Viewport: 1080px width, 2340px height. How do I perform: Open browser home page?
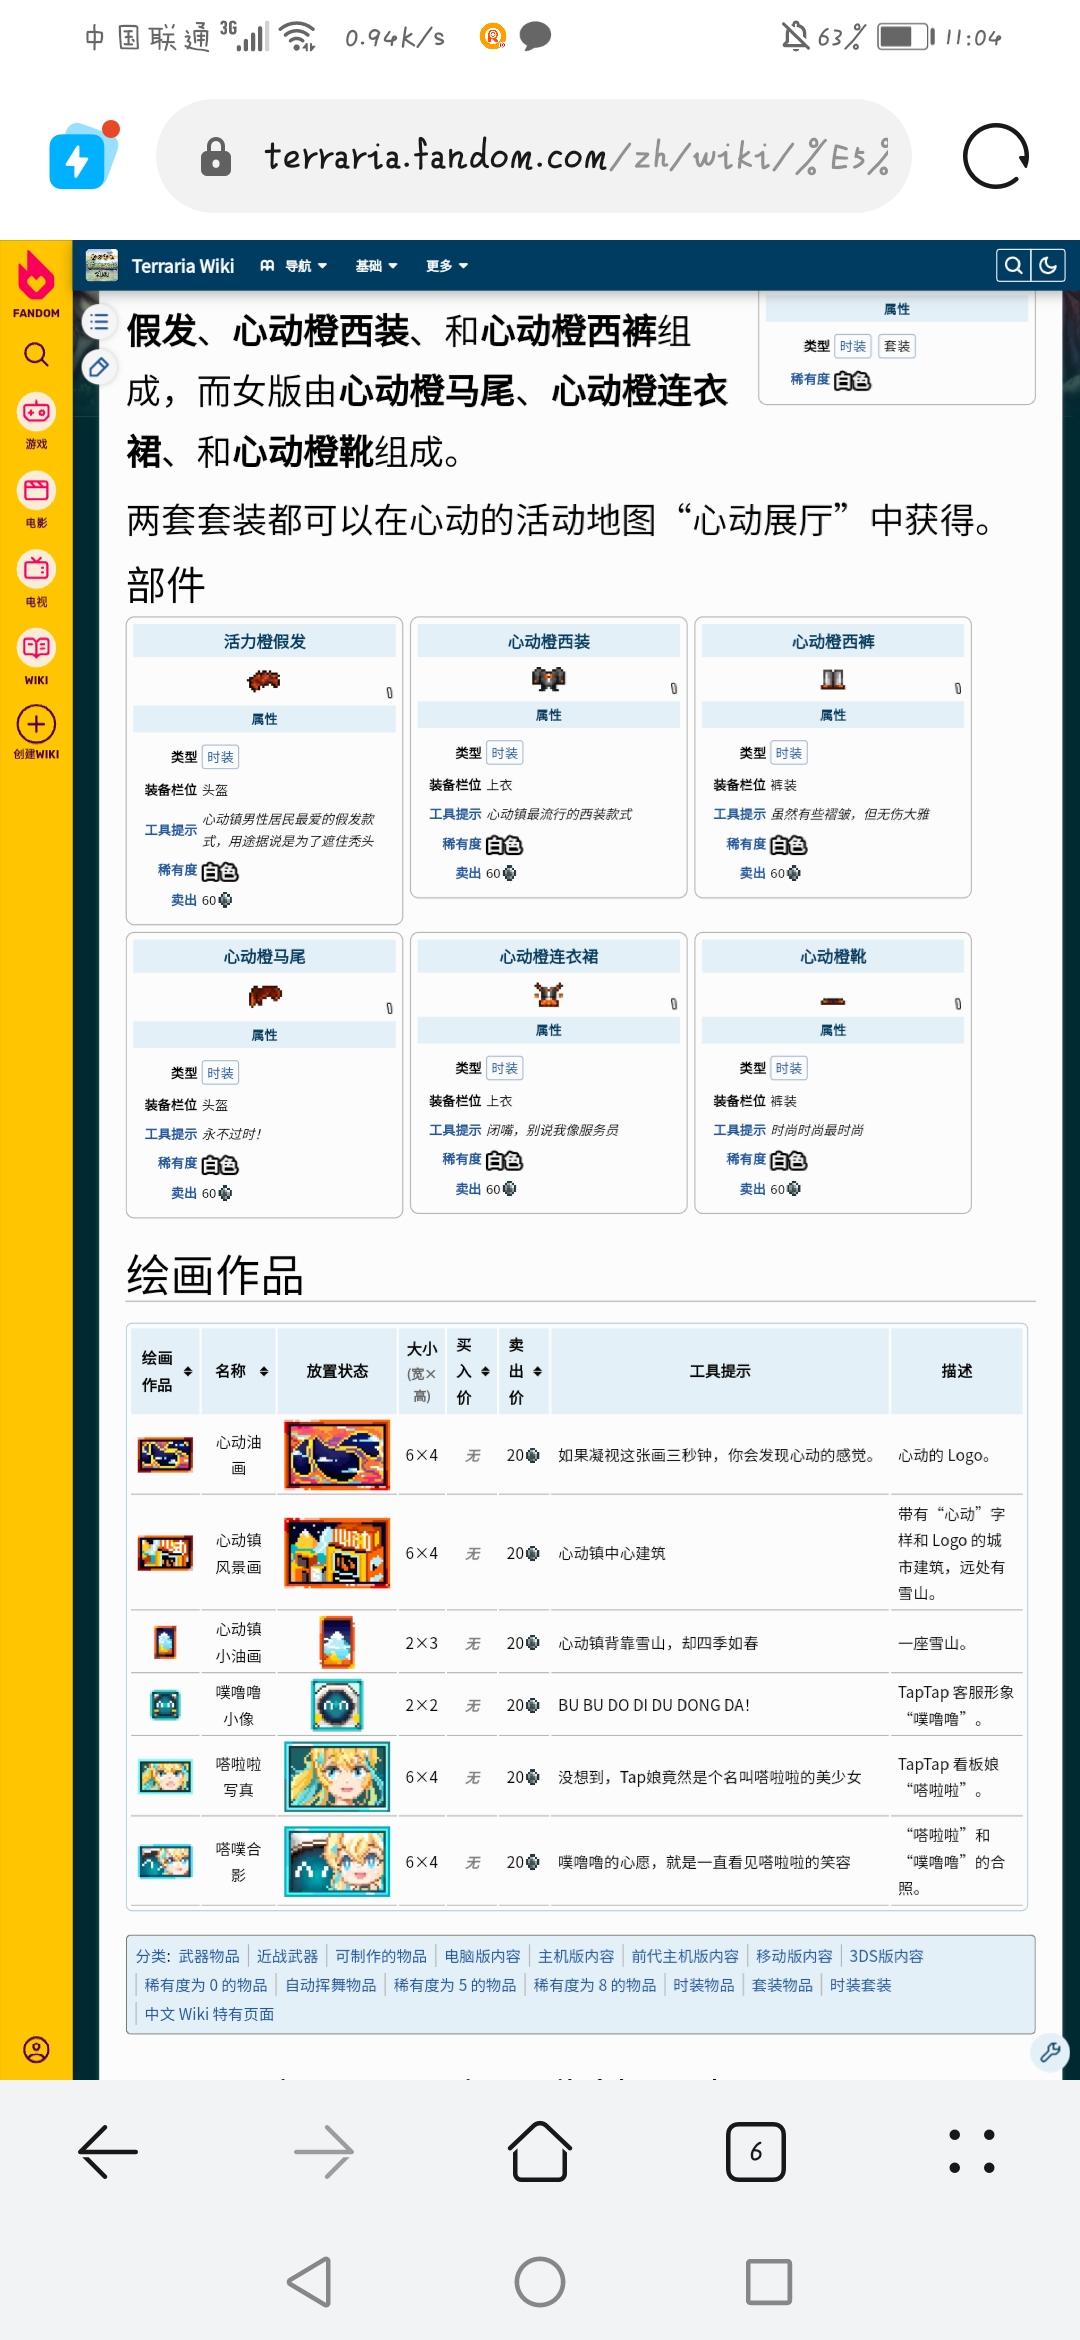coord(540,2151)
